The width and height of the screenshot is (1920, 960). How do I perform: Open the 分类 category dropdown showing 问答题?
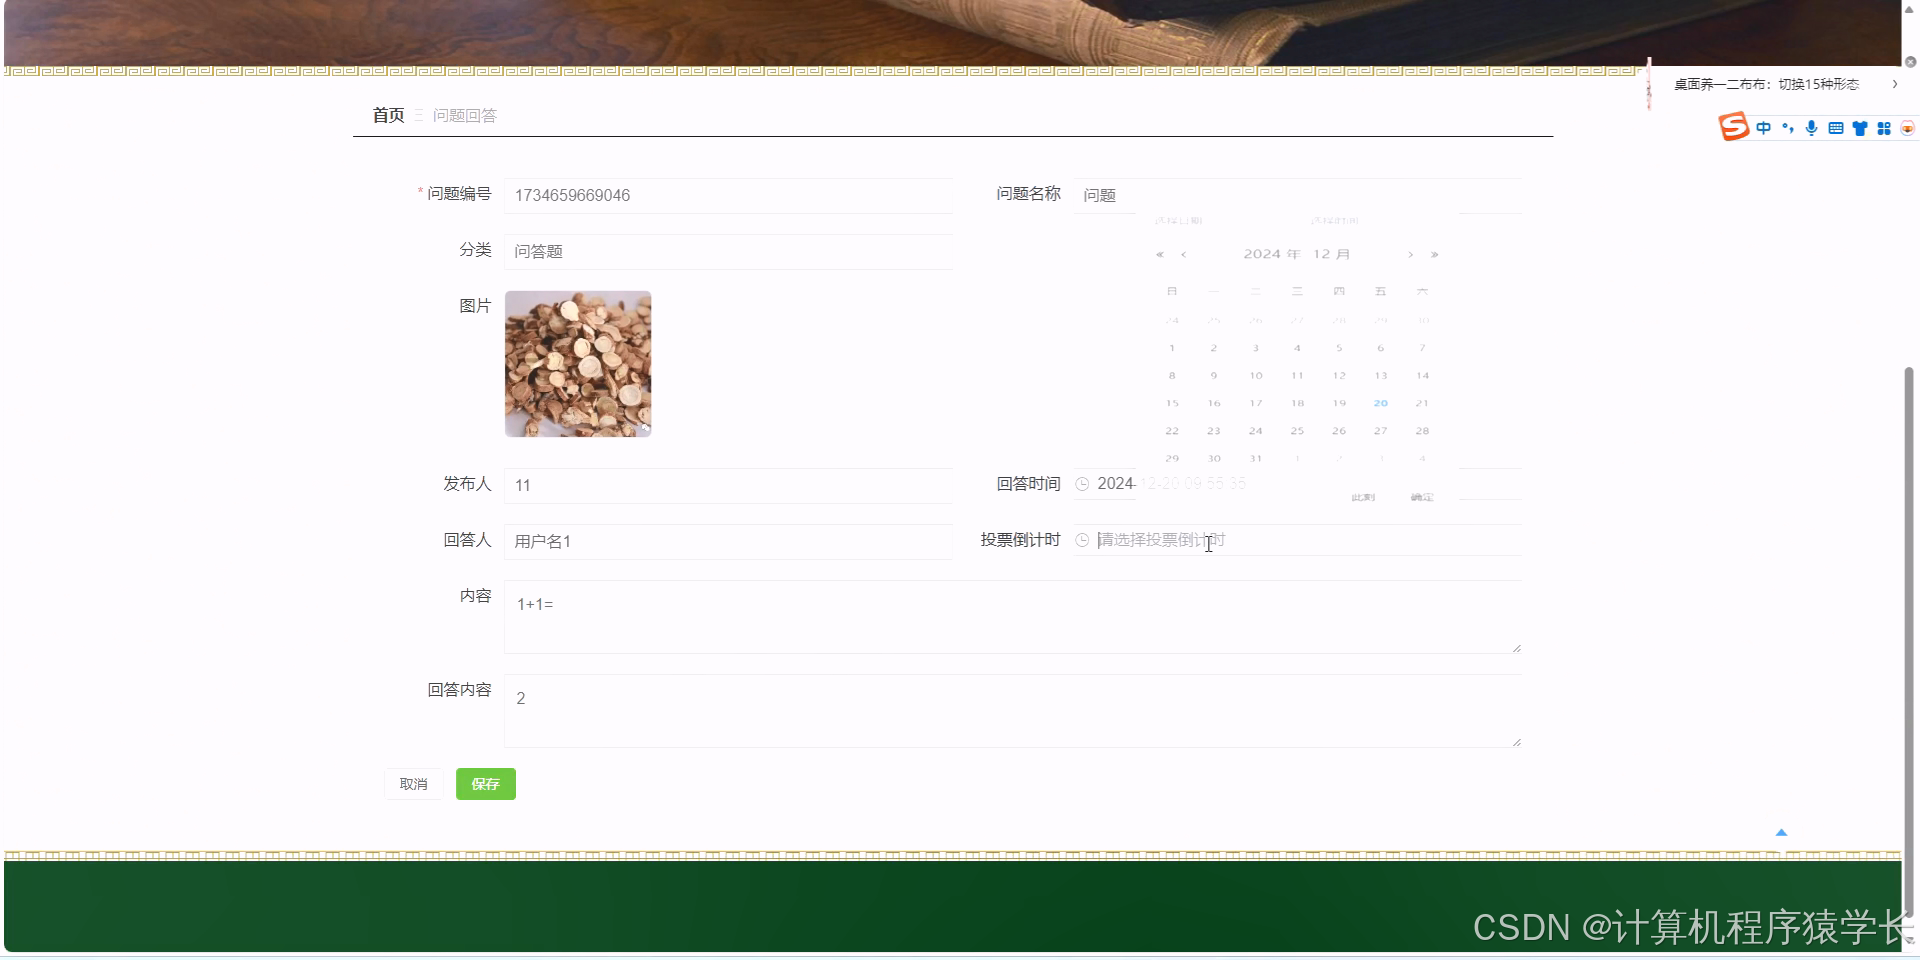[x=728, y=251]
